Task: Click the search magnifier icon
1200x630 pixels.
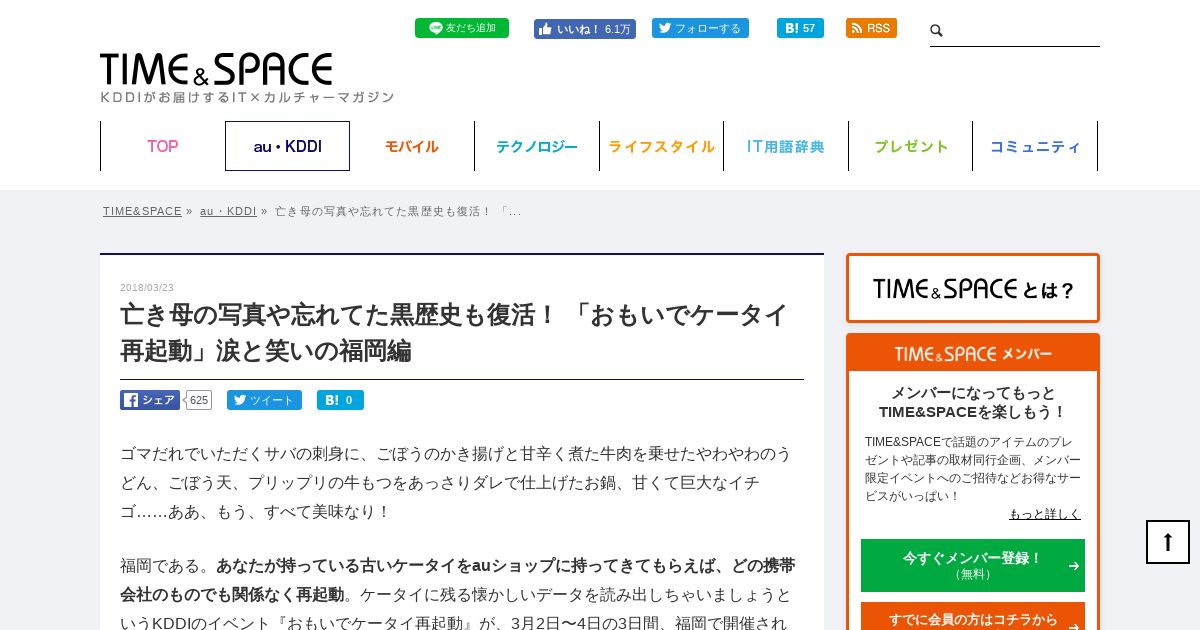Action: (937, 31)
